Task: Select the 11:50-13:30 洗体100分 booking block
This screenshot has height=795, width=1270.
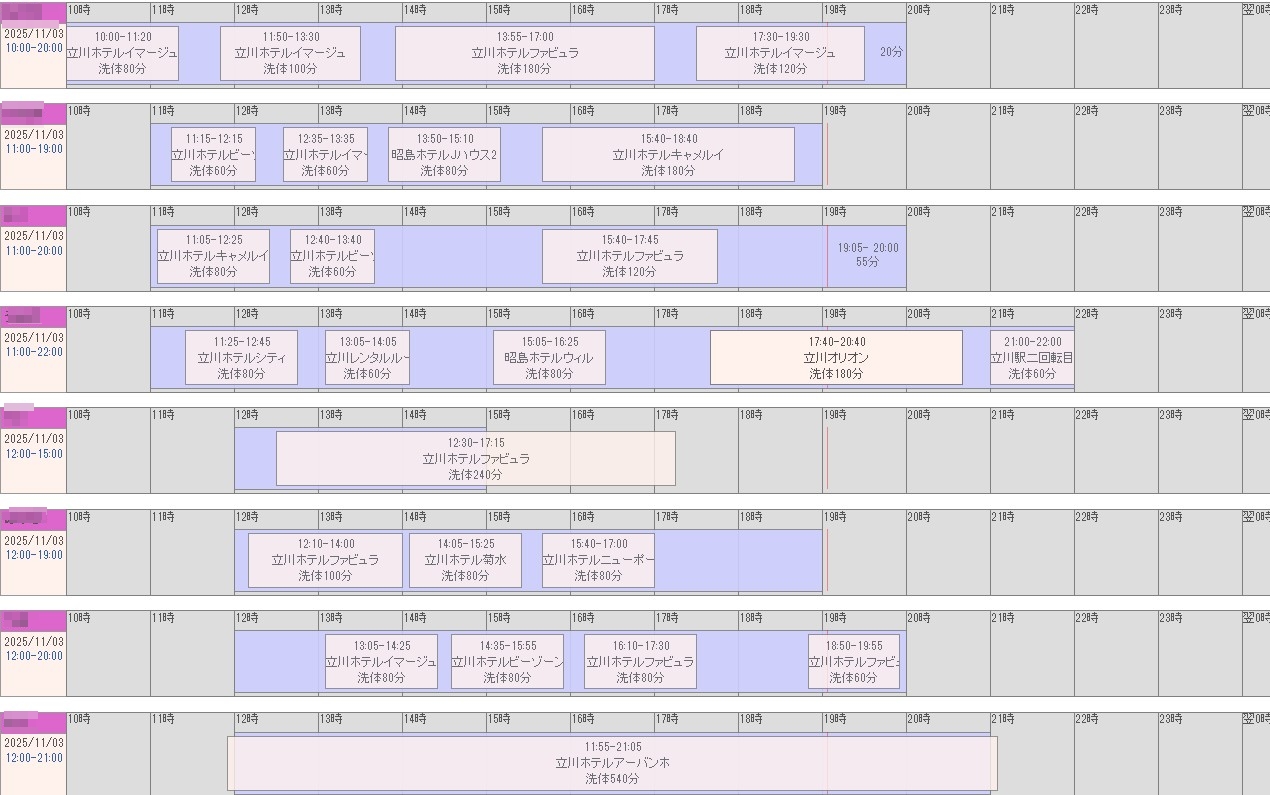Action: pyautogui.click(x=290, y=53)
